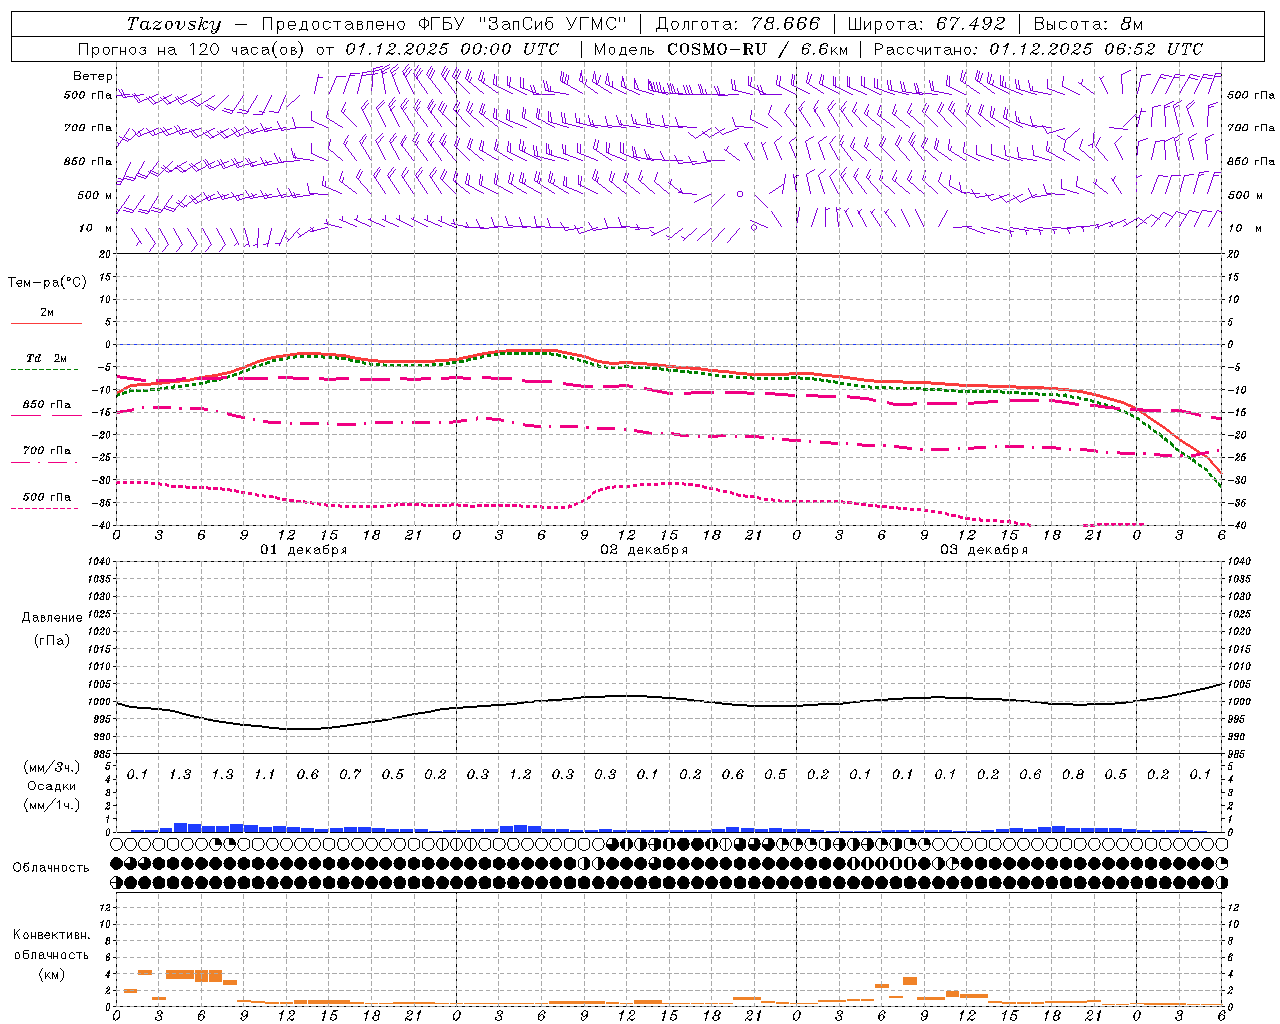The height and width of the screenshot is (1024, 1280).
Task: Click the 1.2 precipitation value
Action: (520, 775)
